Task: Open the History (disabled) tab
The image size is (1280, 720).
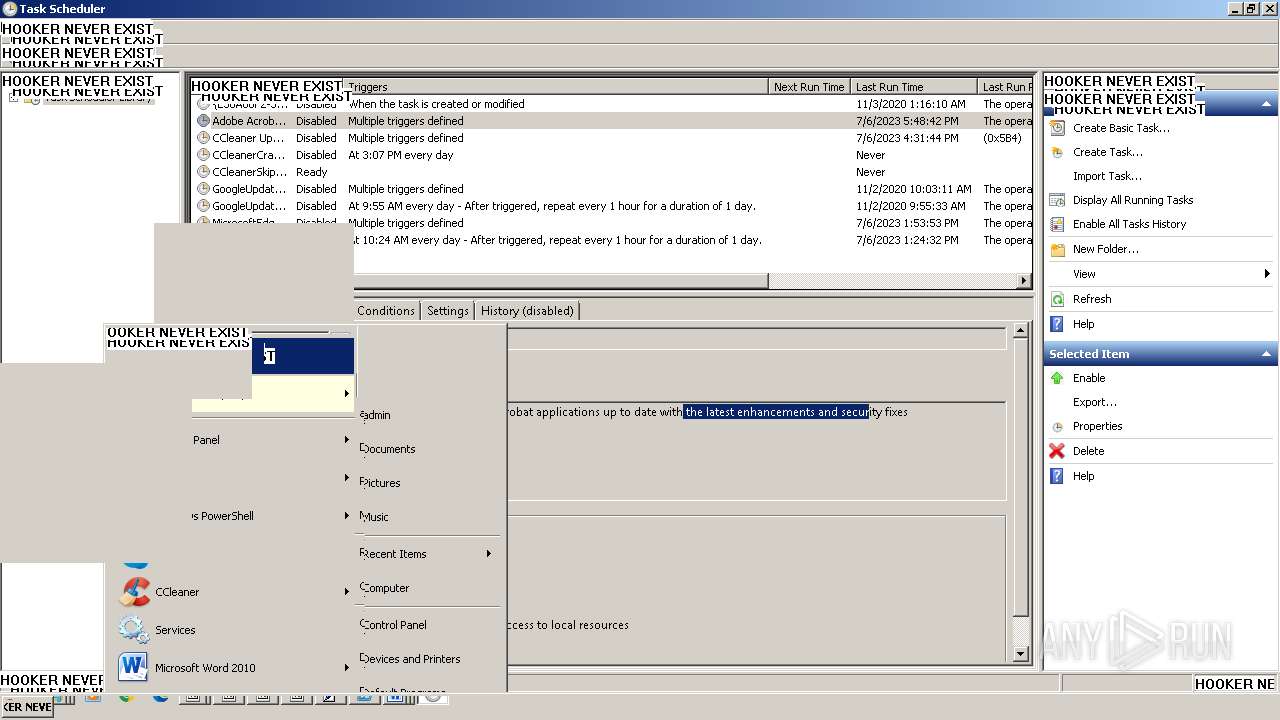Action: coord(527,311)
